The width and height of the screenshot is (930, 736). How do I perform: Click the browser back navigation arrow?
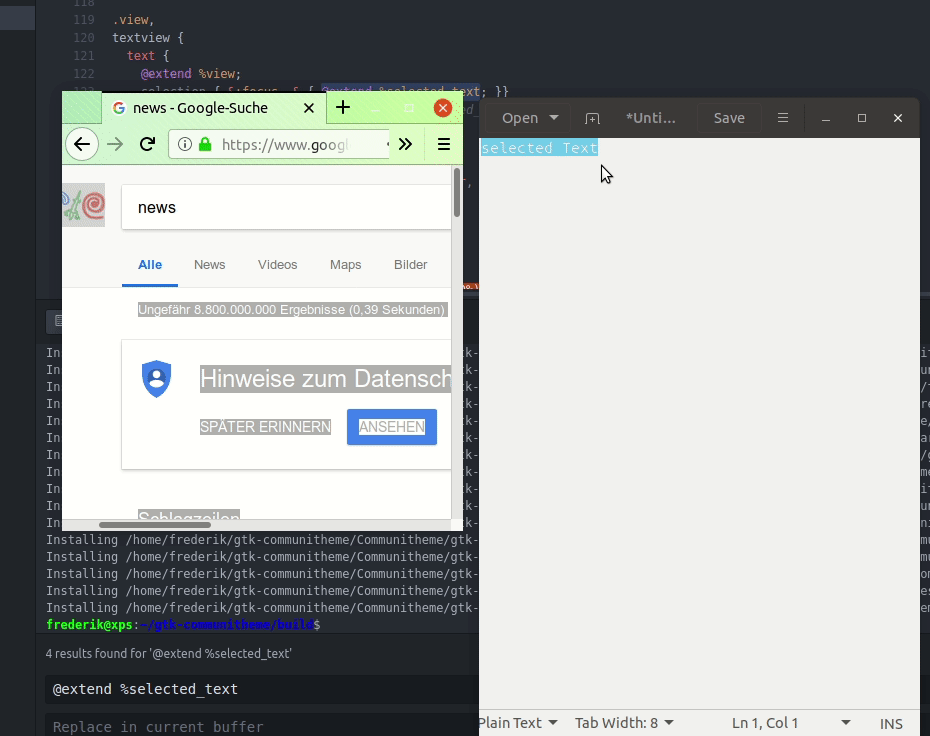(82, 144)
